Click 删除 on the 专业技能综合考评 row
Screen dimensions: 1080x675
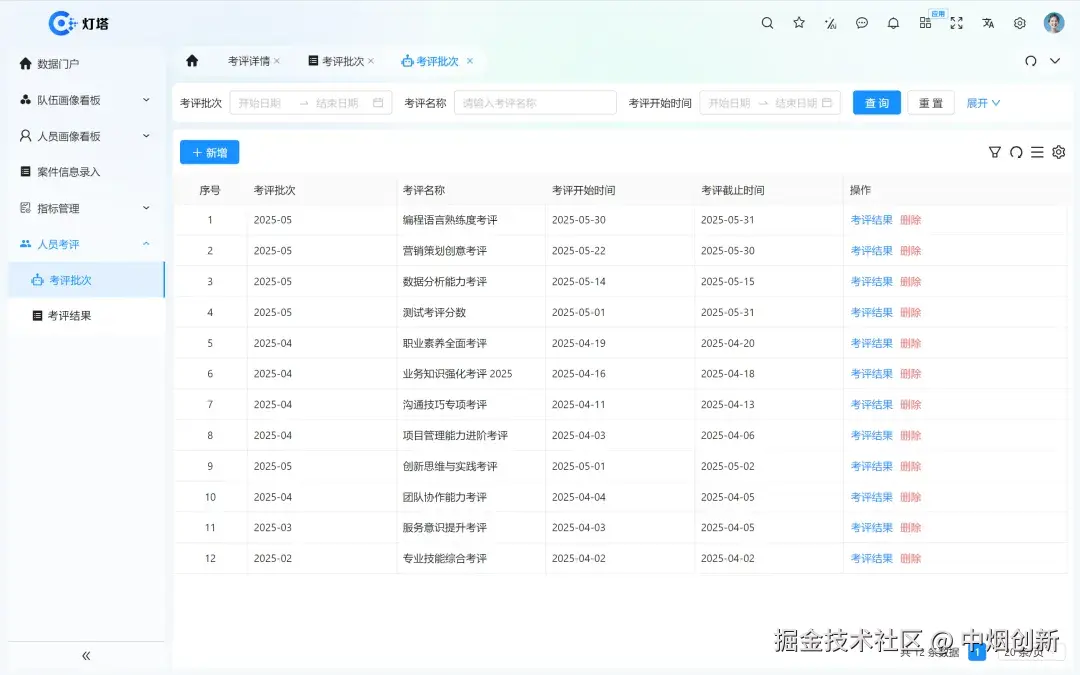(911, 558)
